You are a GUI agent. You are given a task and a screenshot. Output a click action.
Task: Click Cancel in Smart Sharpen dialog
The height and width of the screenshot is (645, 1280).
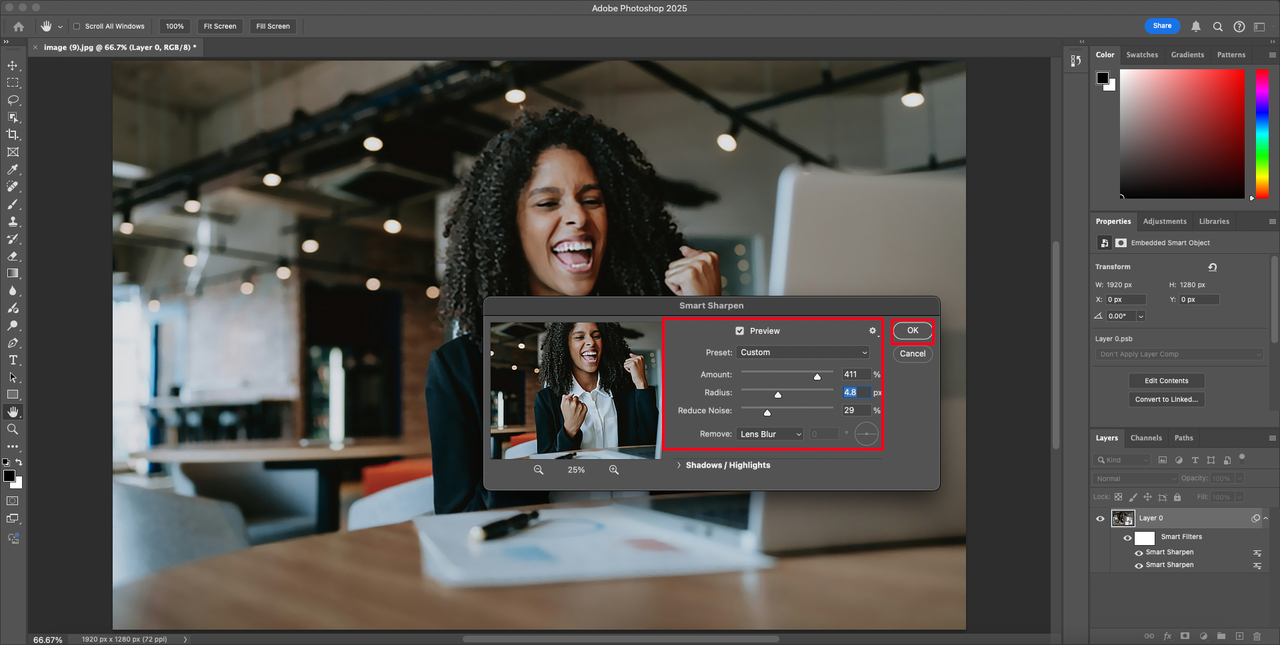pos(912,354)
